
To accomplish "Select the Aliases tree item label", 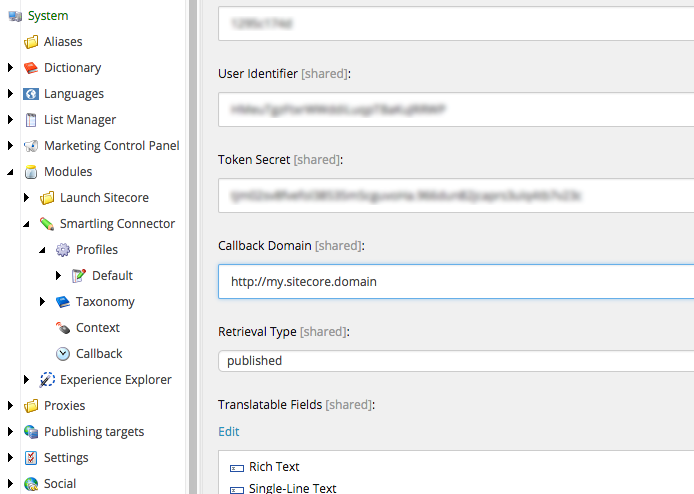I will click(x=63, y=42).
